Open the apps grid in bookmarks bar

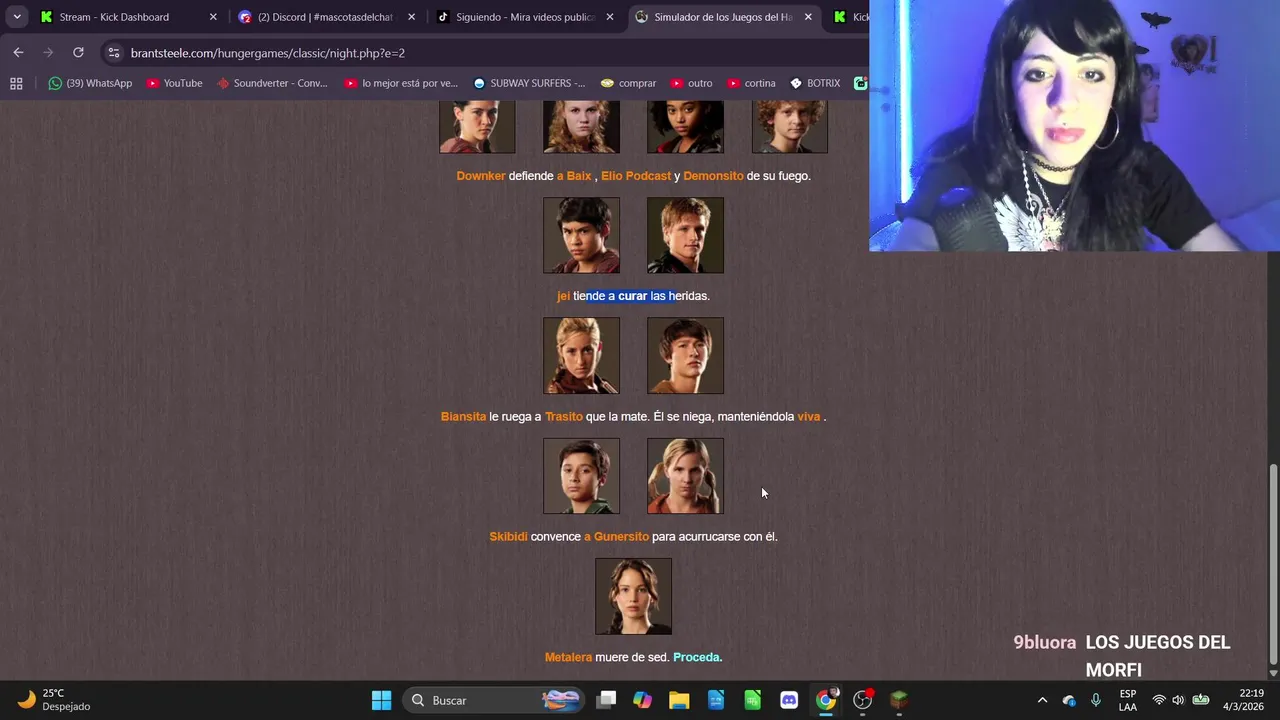(x=16, y=83)
